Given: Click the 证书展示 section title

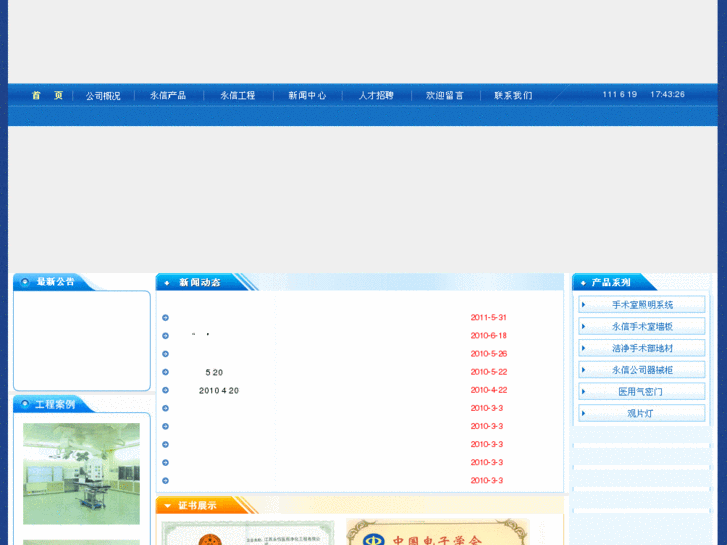Looking at the screenshot, I should coord(198,506).
